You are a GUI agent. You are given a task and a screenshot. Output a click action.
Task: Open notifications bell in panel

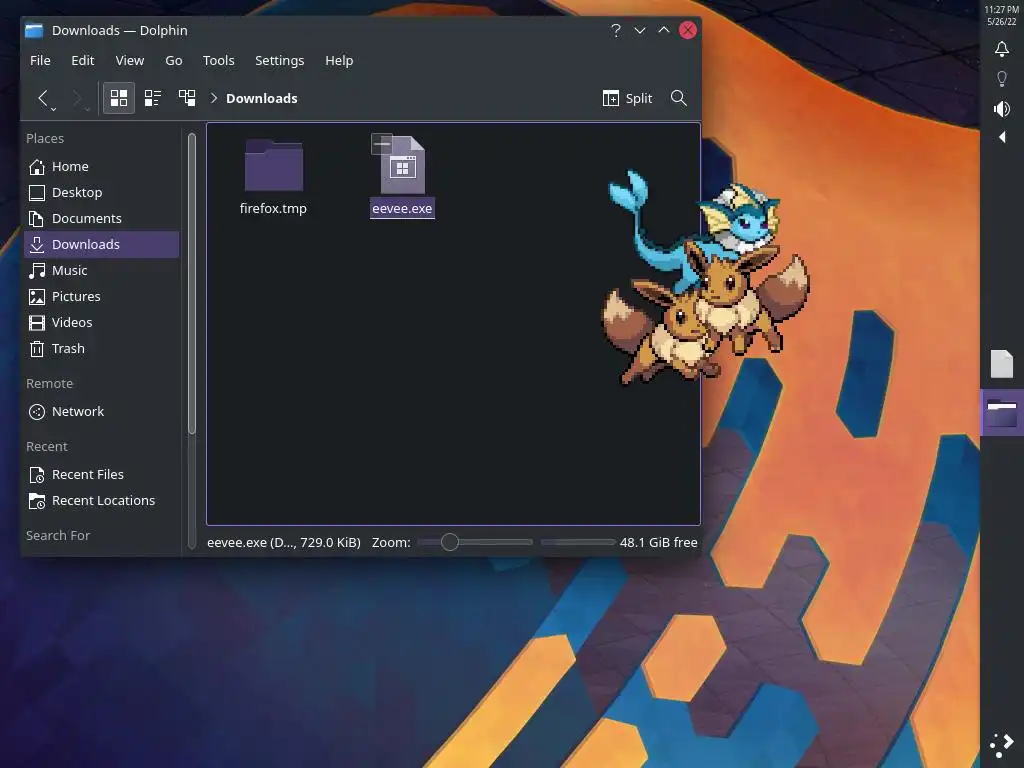[x=1001, y=49]
